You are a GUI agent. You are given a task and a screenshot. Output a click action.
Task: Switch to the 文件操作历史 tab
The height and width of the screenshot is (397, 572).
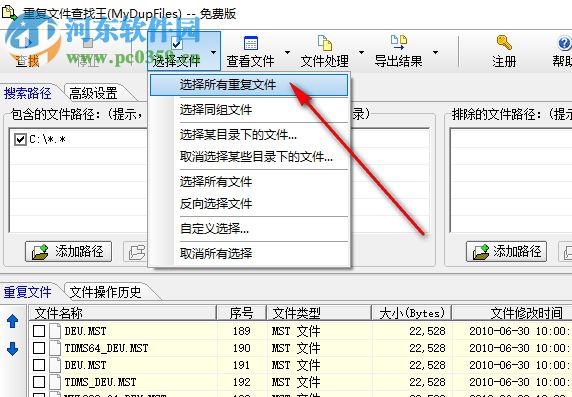pyautogui.click(x=105, y=292)
